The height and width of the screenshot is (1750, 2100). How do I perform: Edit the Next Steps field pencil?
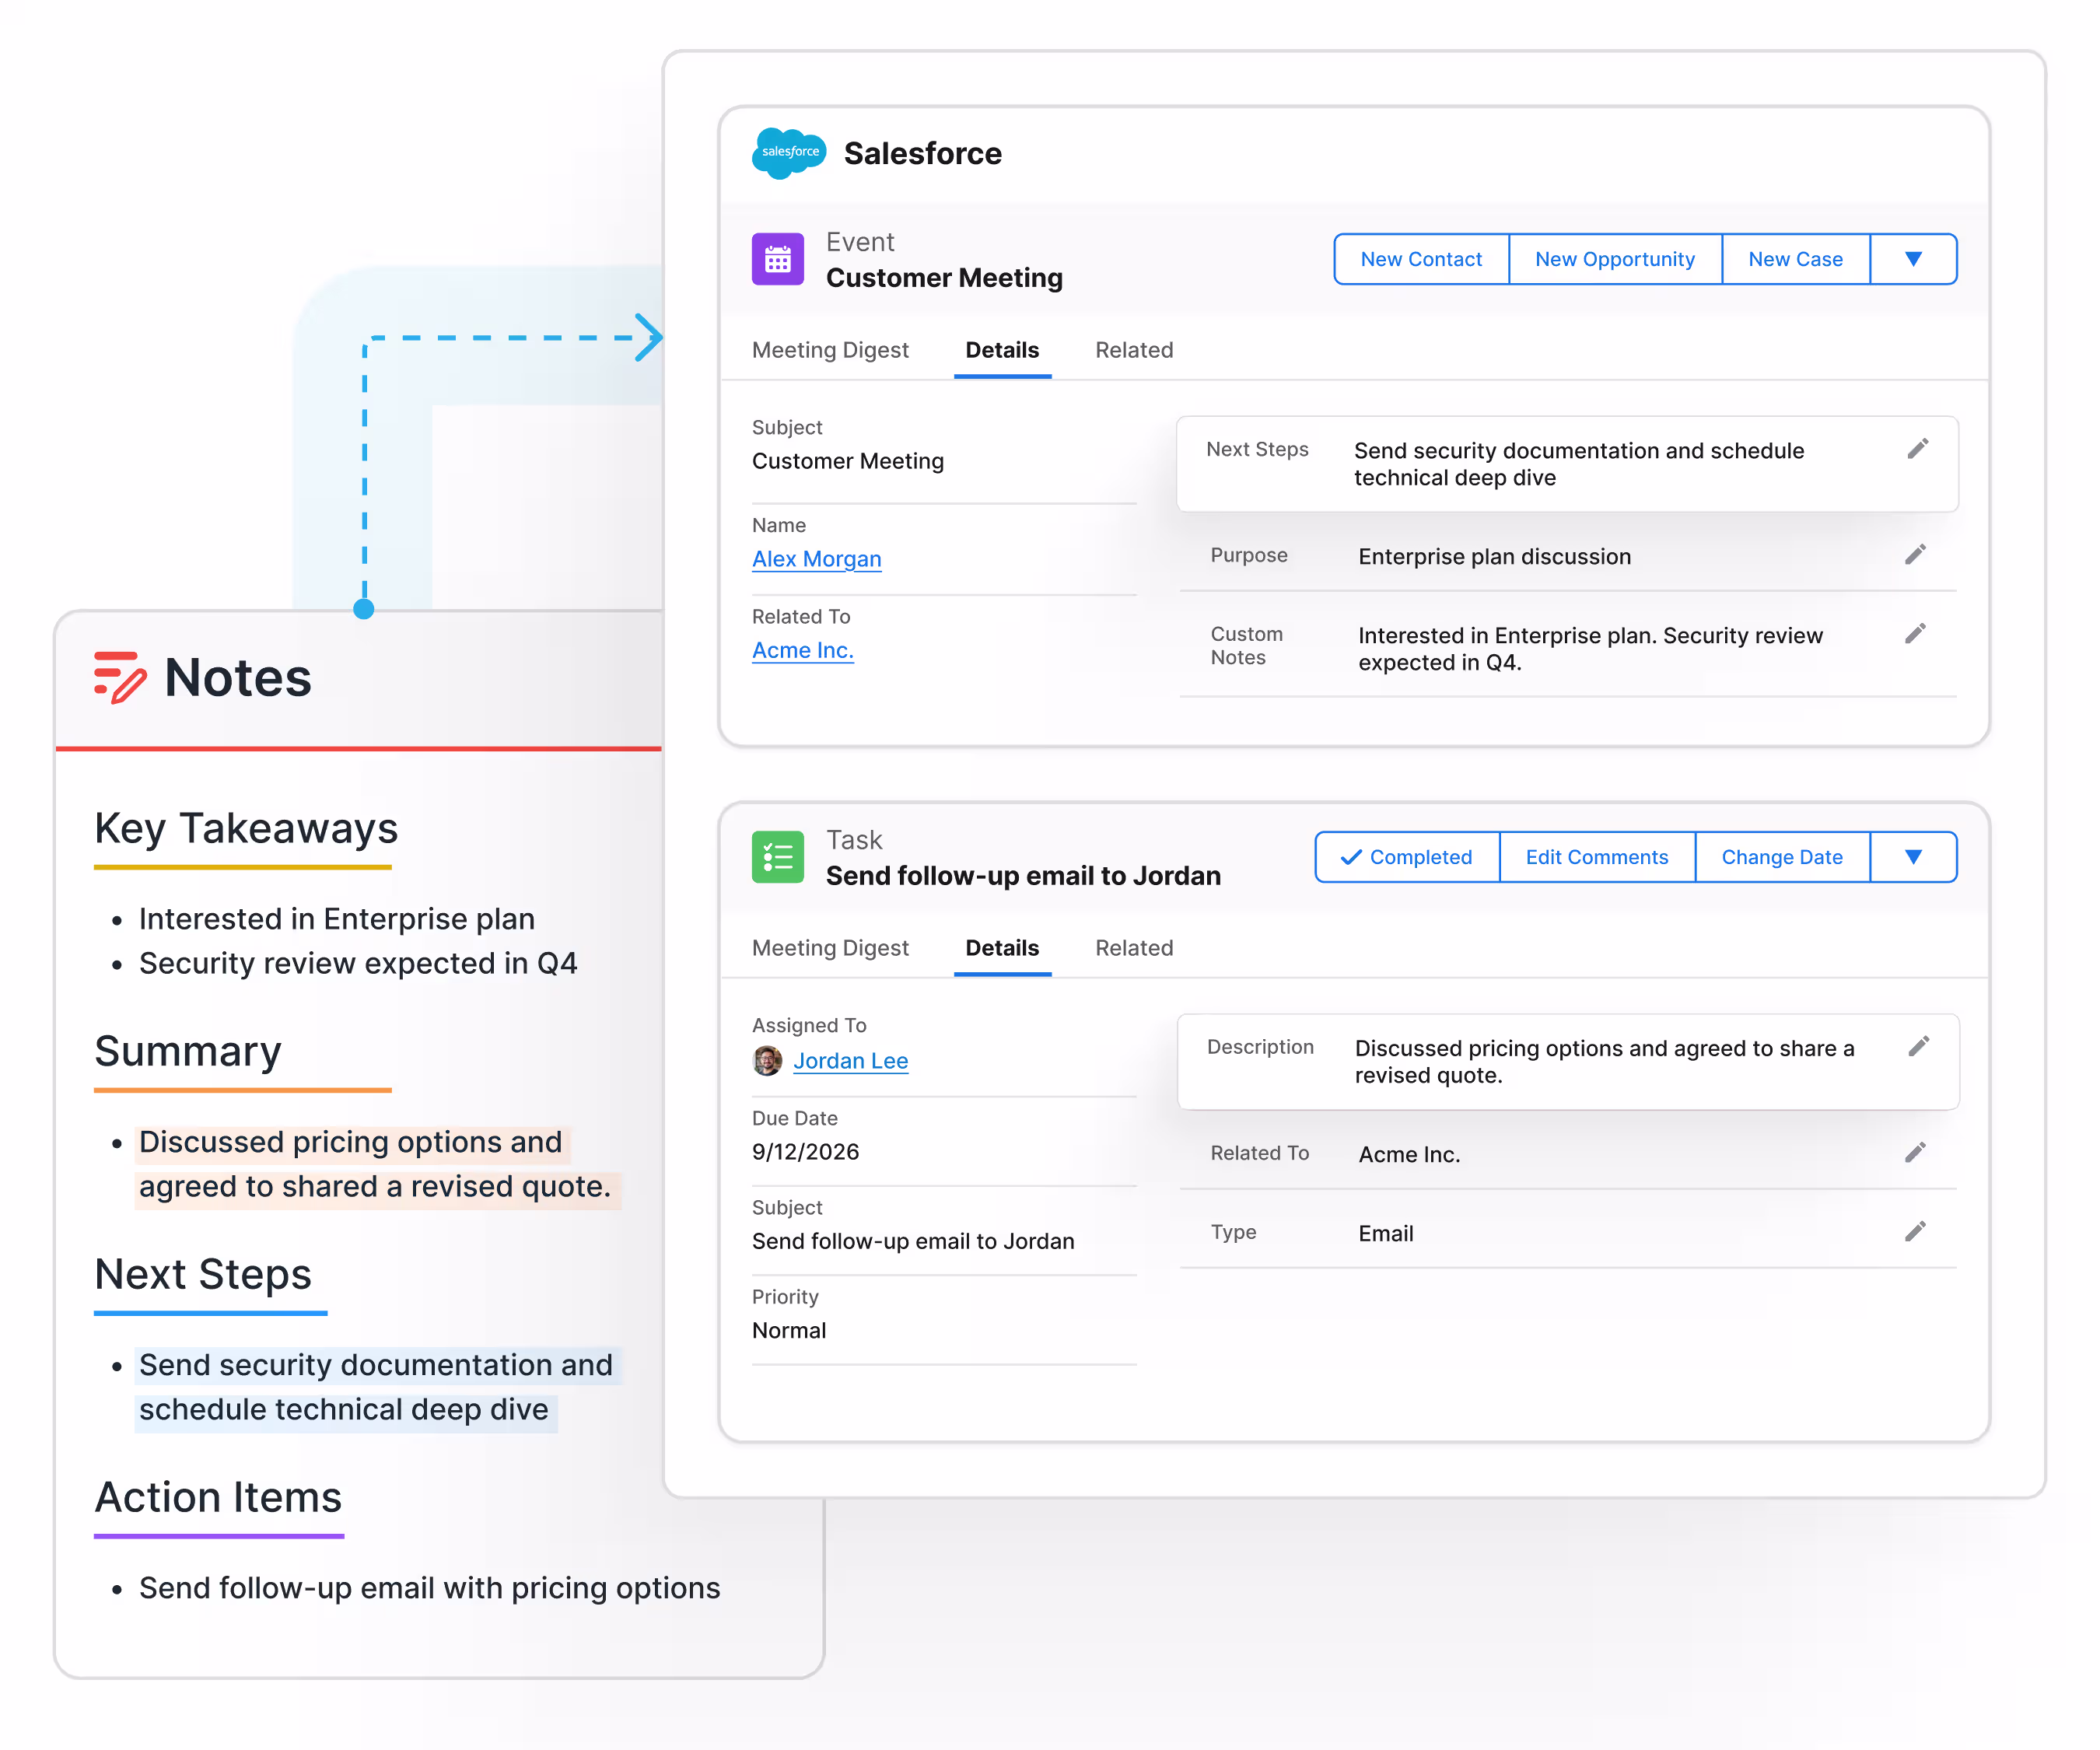[x=1917, y=449]
